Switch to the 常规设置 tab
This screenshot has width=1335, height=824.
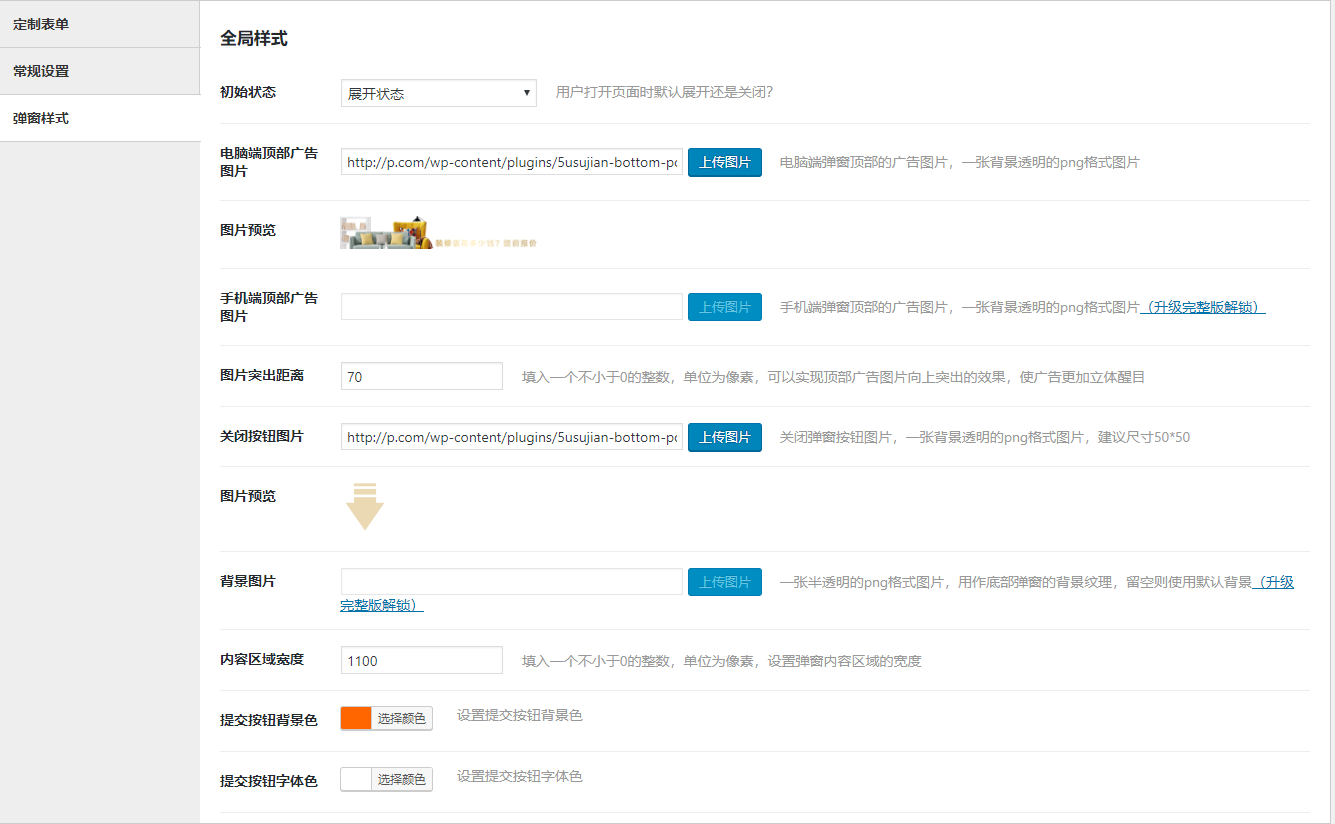100,71
